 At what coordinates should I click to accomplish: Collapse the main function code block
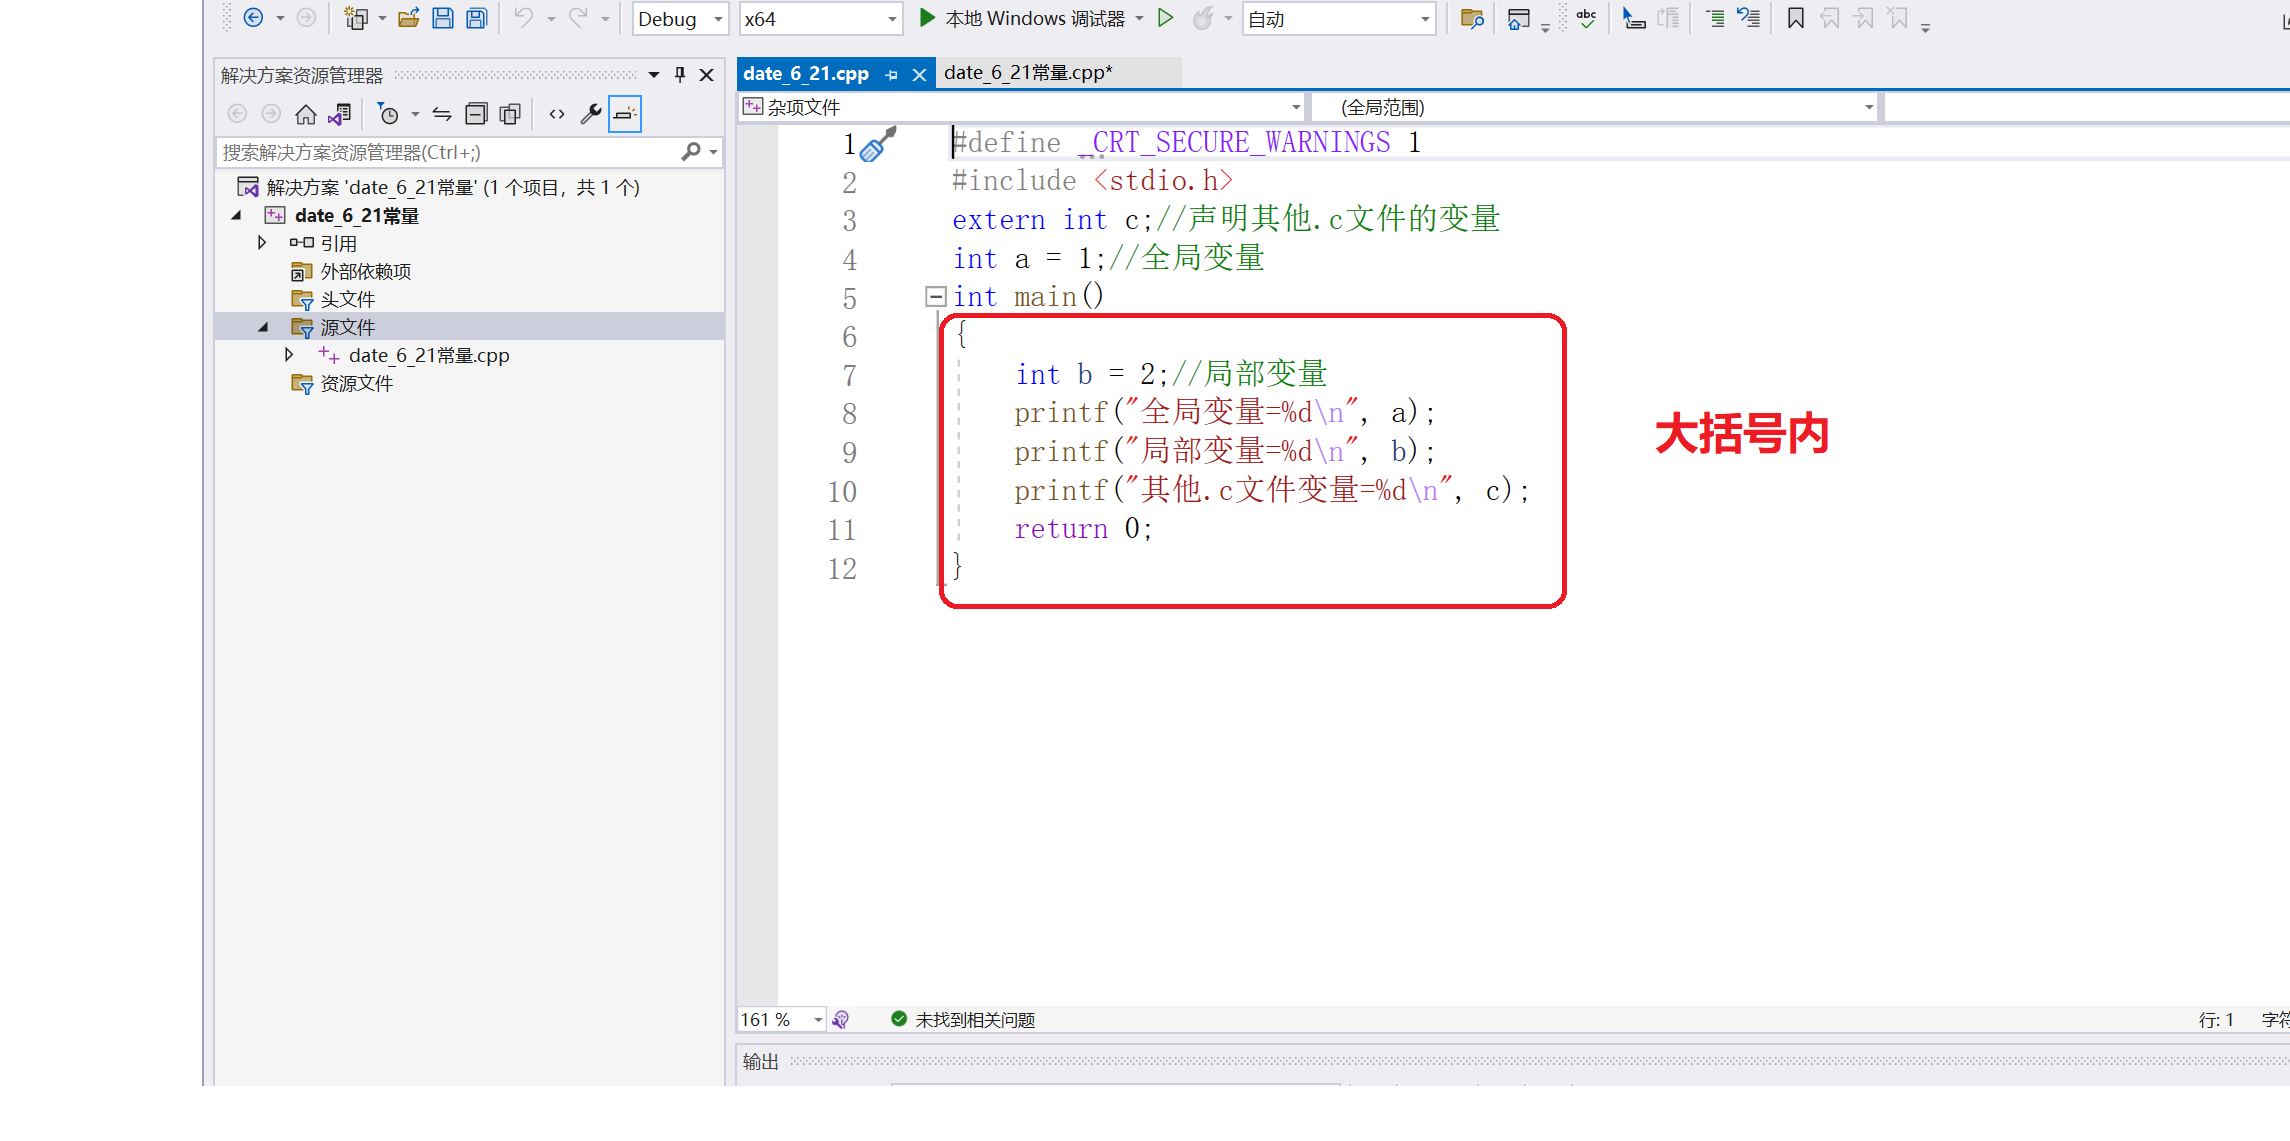click(935, 296)
